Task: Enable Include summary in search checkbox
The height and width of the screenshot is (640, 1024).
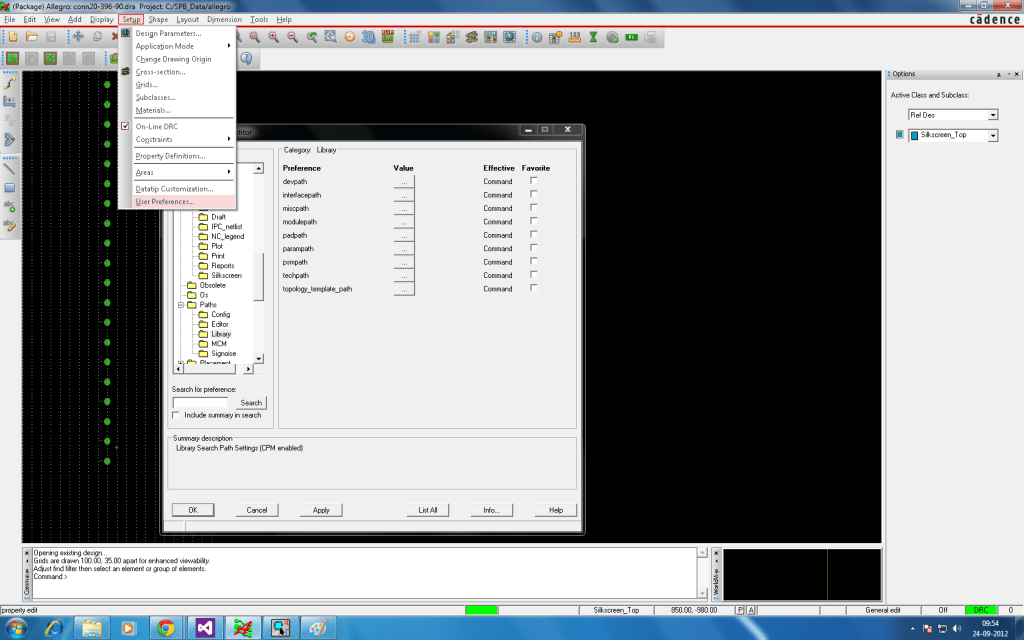Action: (176, 415)
